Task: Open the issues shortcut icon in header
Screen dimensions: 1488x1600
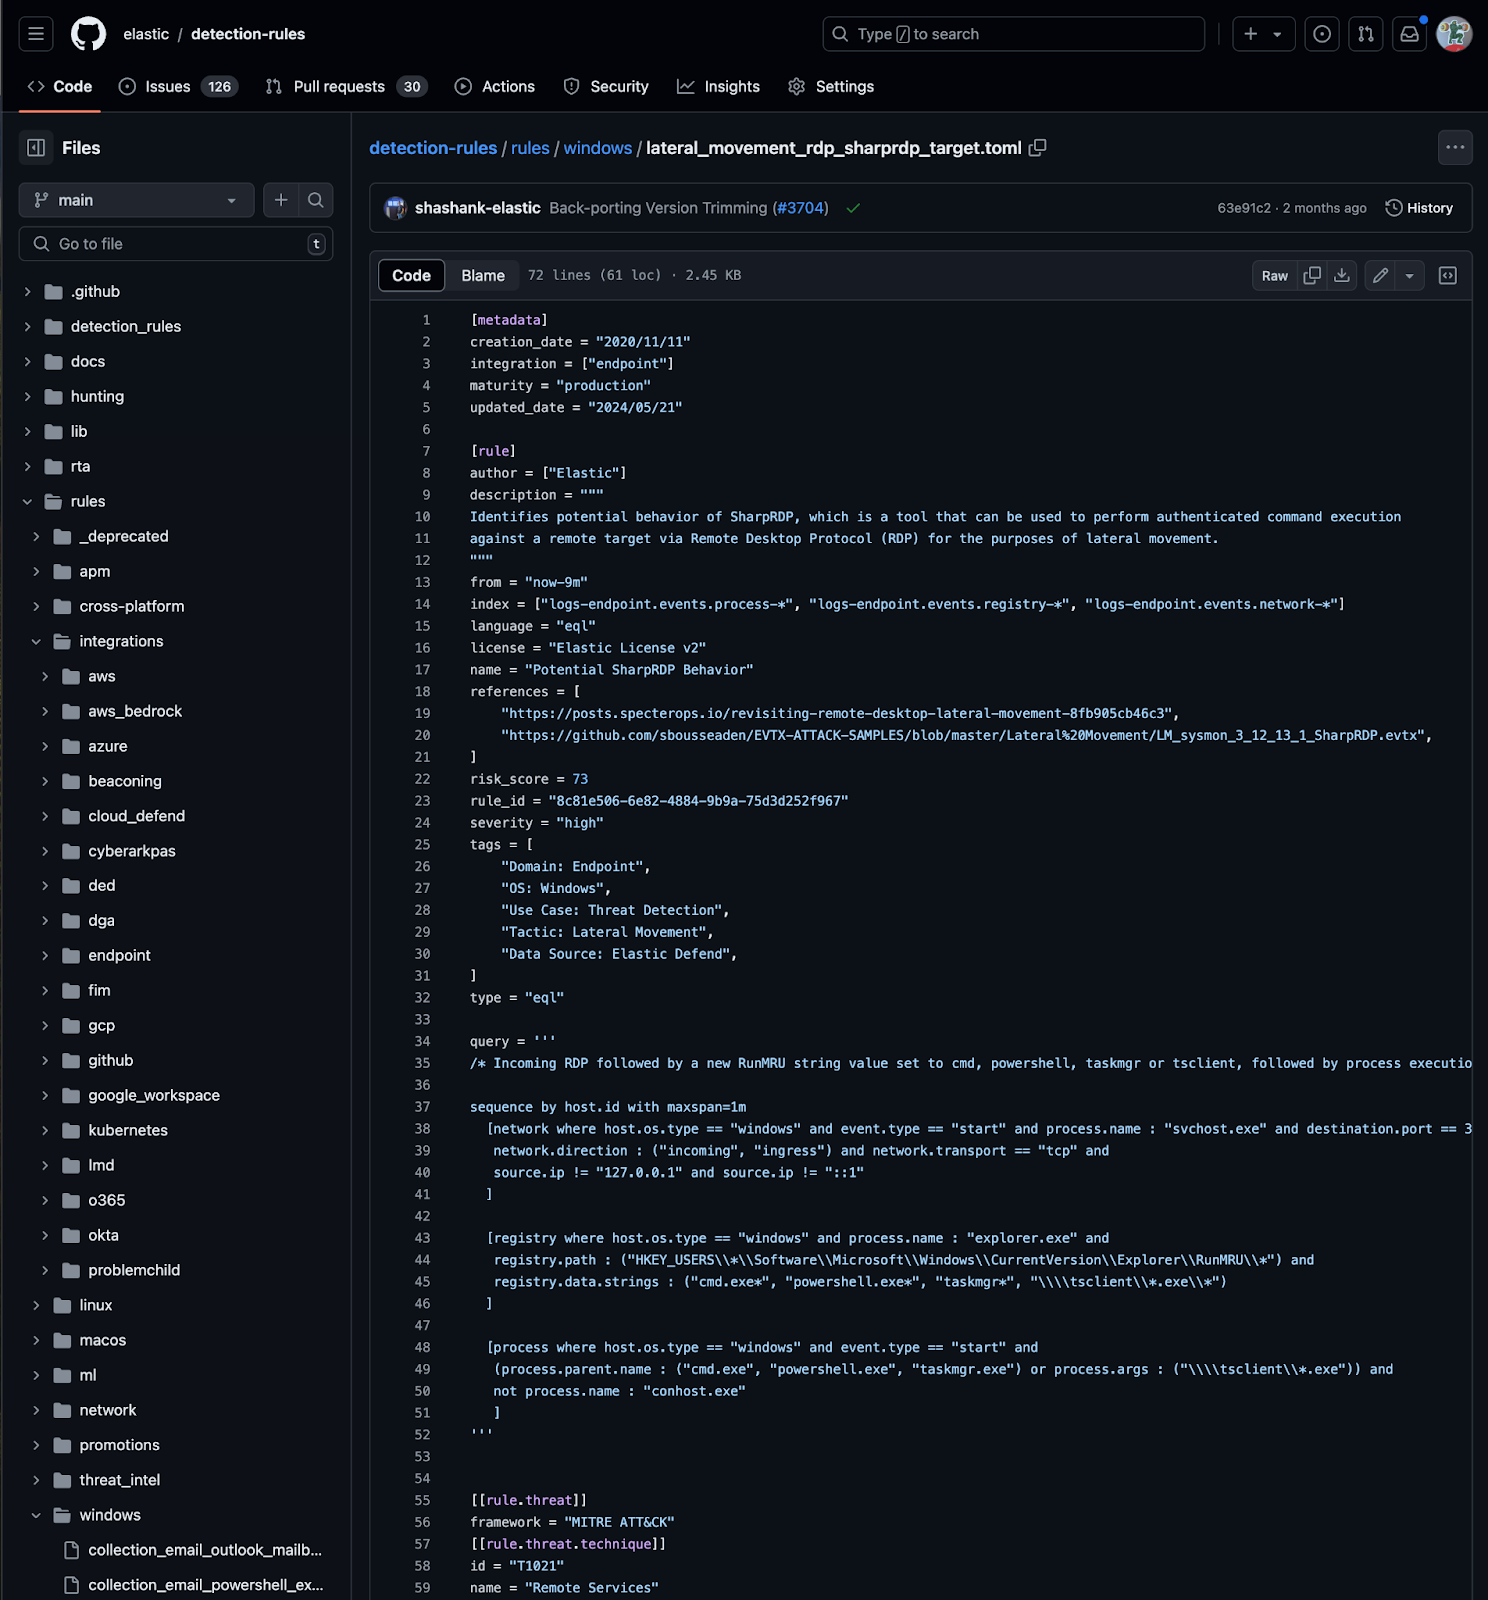Action: [x=1322, y=34]
